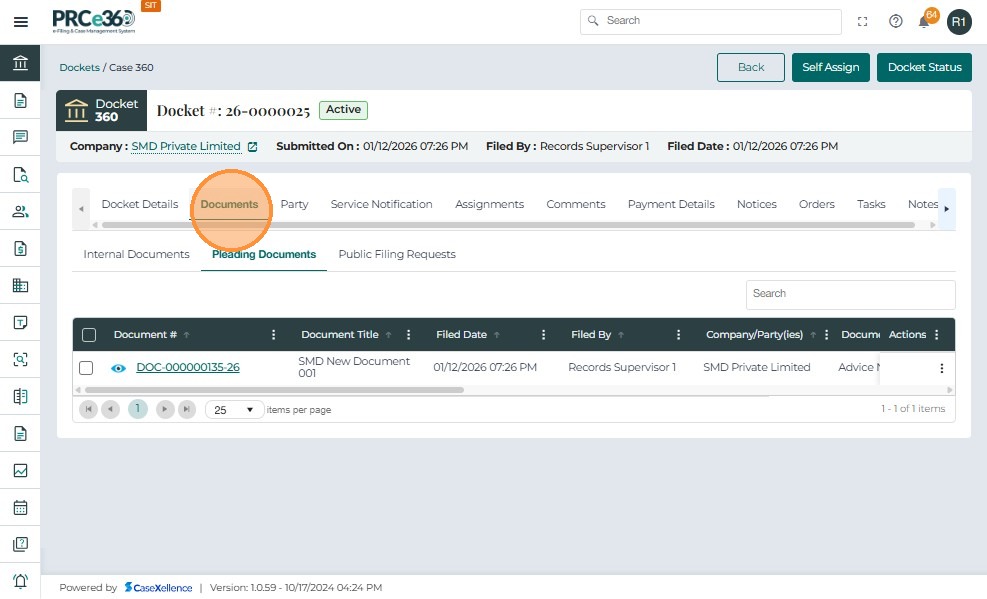Open the alarm bell sidebar icon
Image resolution: width=987 pixels, height=599 pixels.
click(20, 581)
